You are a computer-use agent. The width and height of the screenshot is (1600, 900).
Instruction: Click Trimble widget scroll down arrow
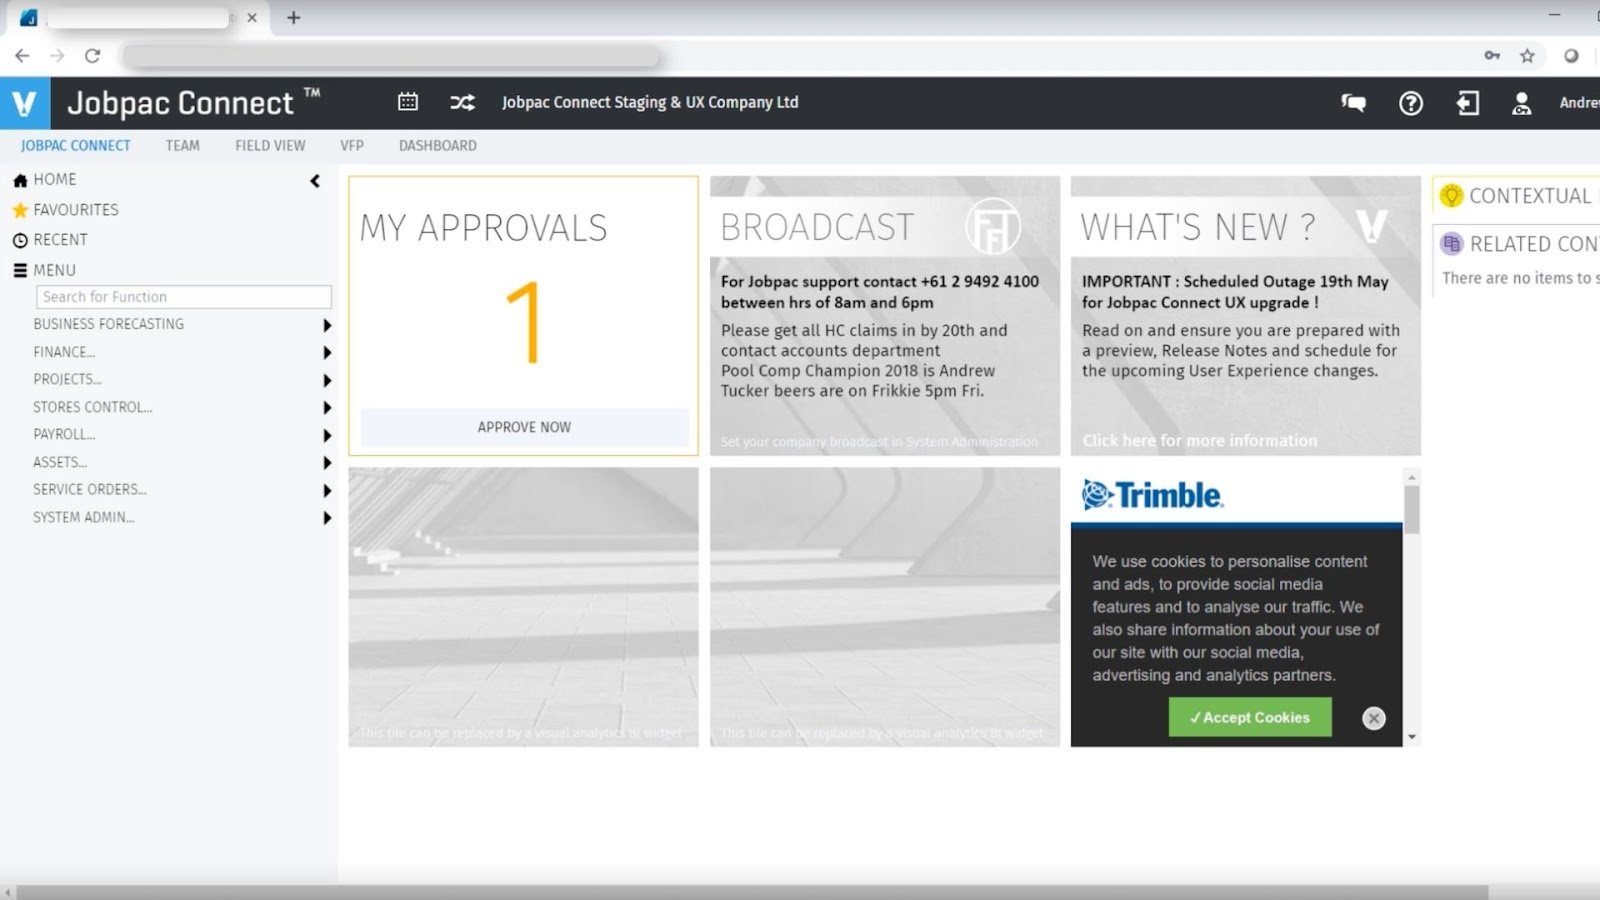pos(1412,737)
